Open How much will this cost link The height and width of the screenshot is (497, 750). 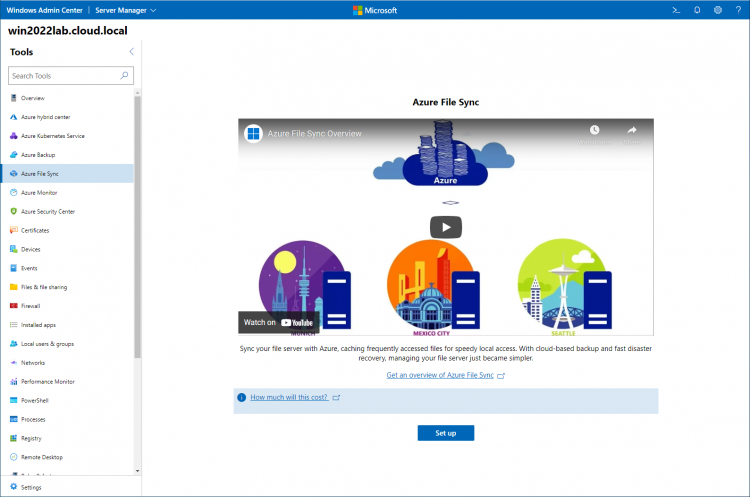coord(289,397)
